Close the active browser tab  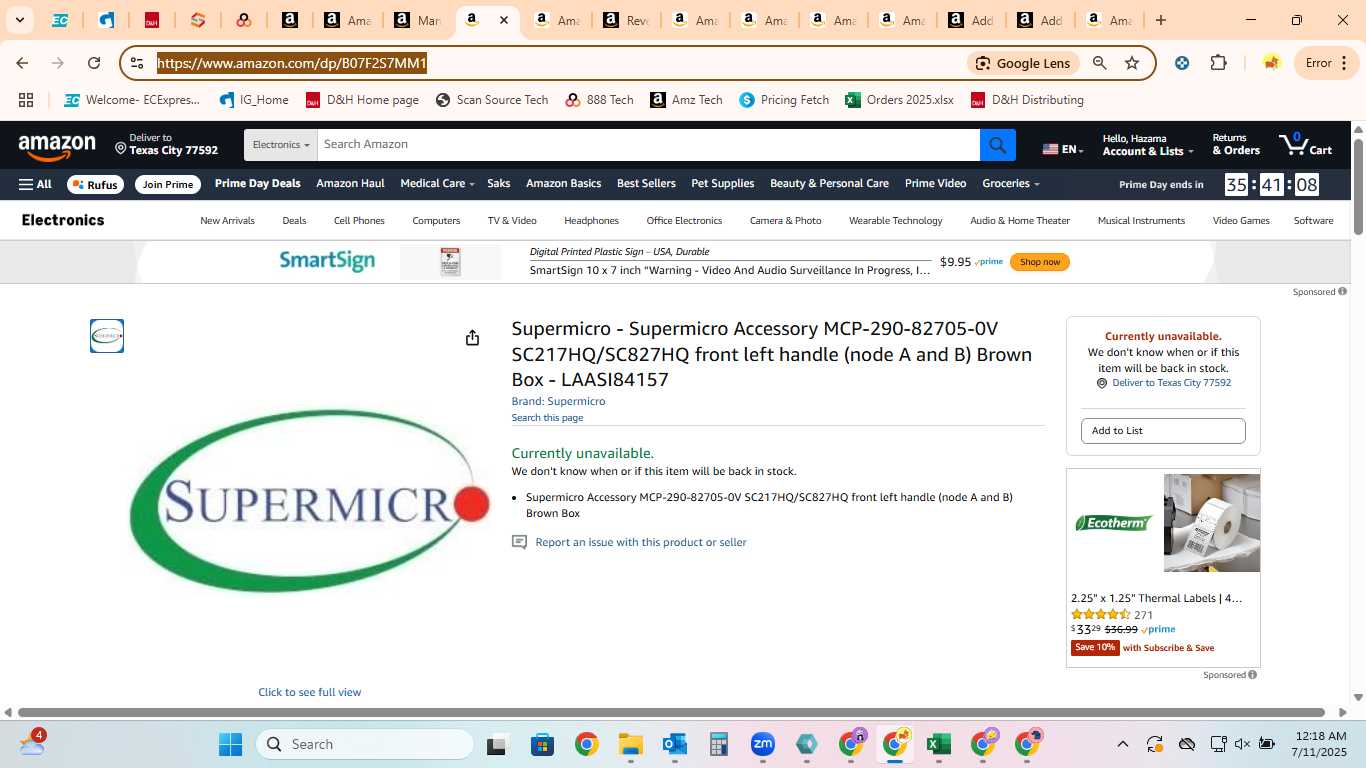504,20
